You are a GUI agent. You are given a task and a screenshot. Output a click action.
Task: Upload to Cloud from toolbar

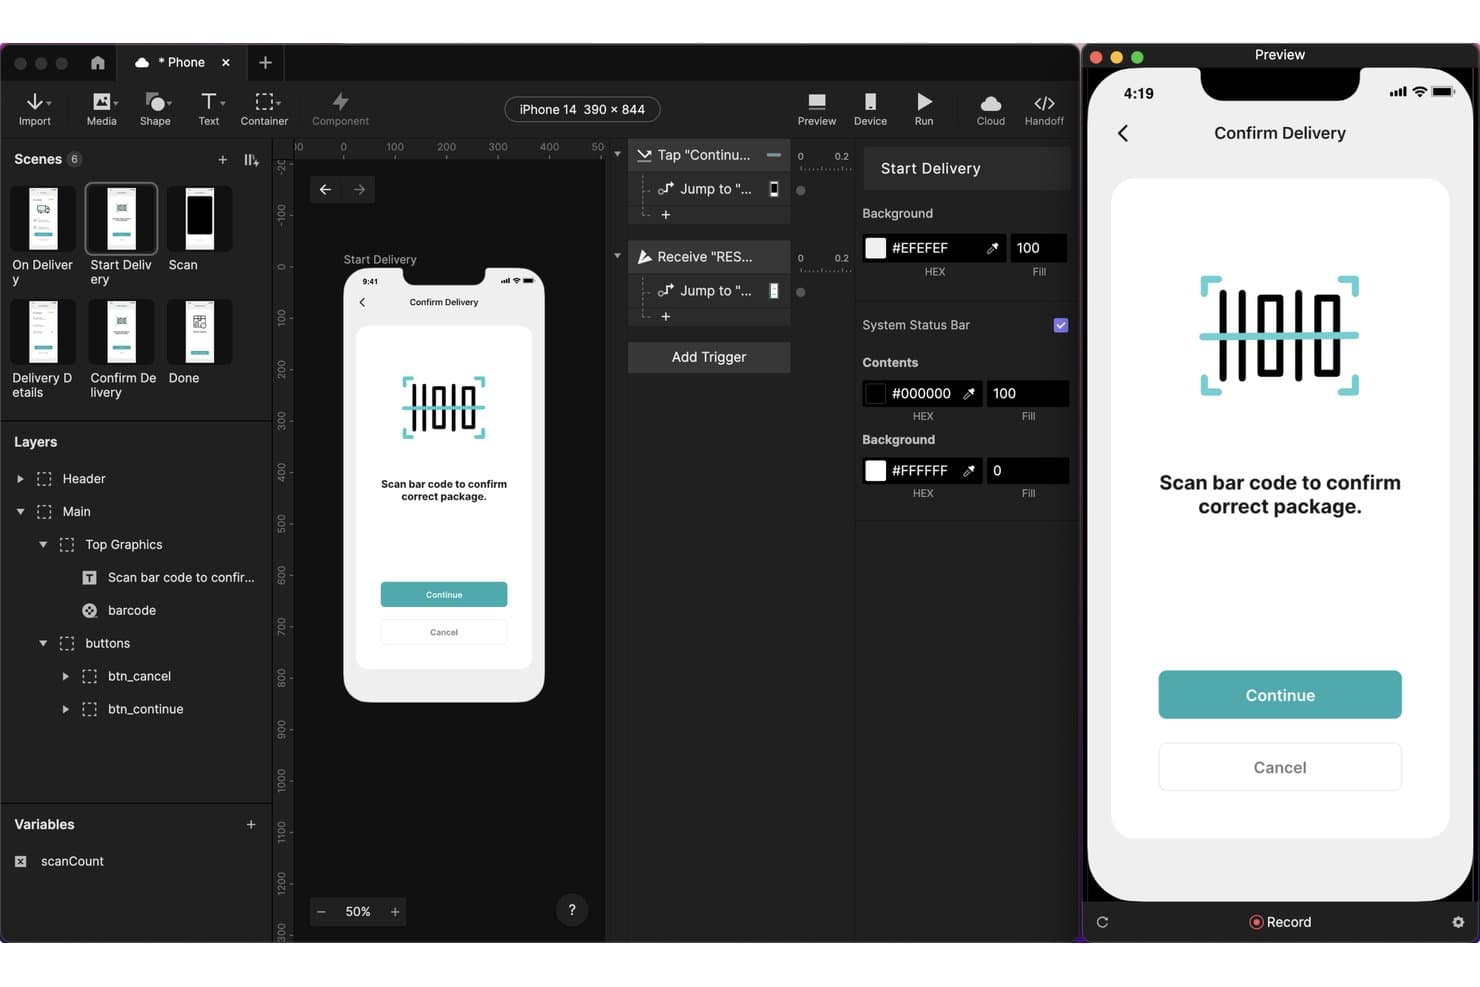[991, 109]
